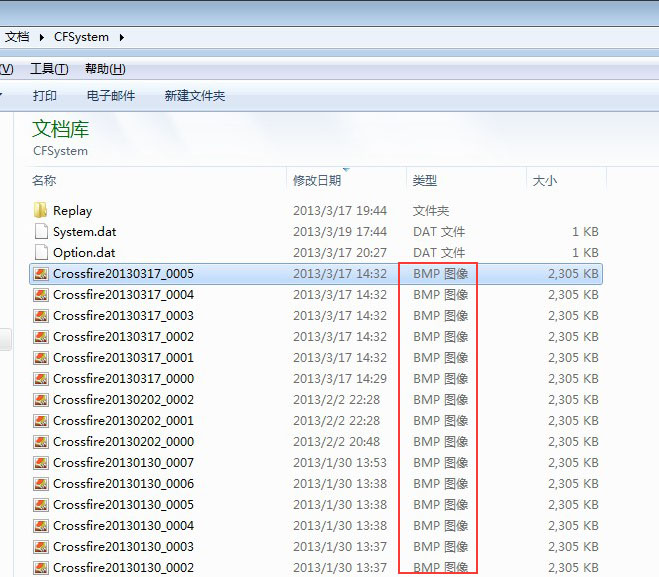
Task: Click the BMP icon of Crossfire20130317_0002
Action: click(41, 337)
